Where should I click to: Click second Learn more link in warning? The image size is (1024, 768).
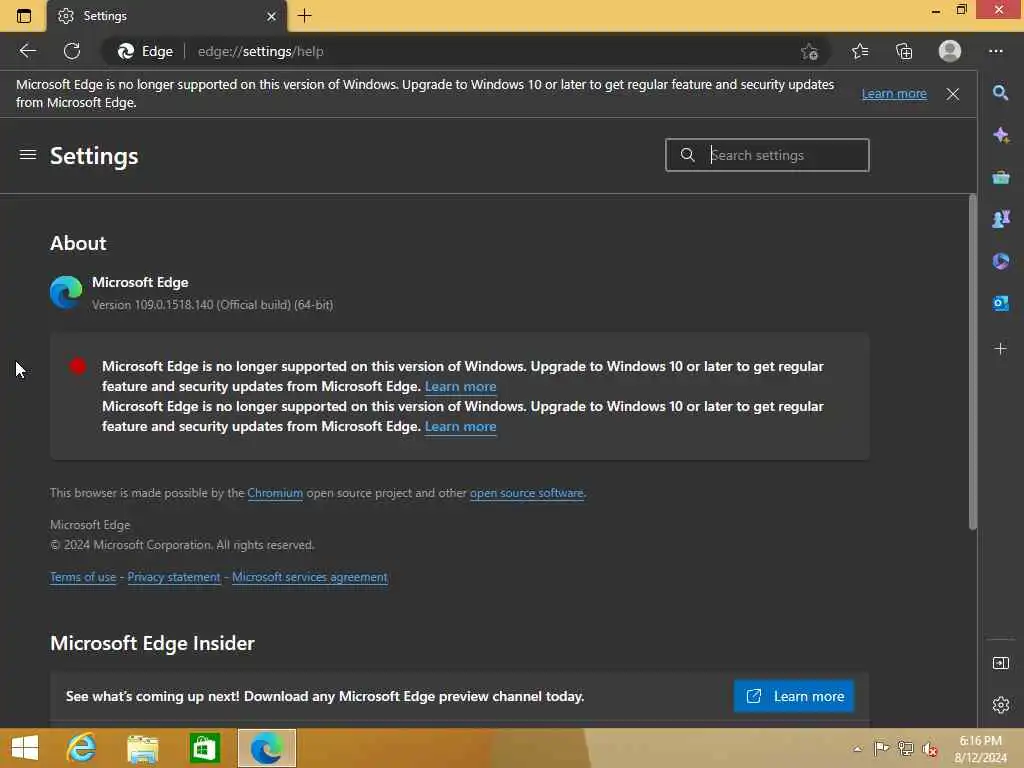460,426
